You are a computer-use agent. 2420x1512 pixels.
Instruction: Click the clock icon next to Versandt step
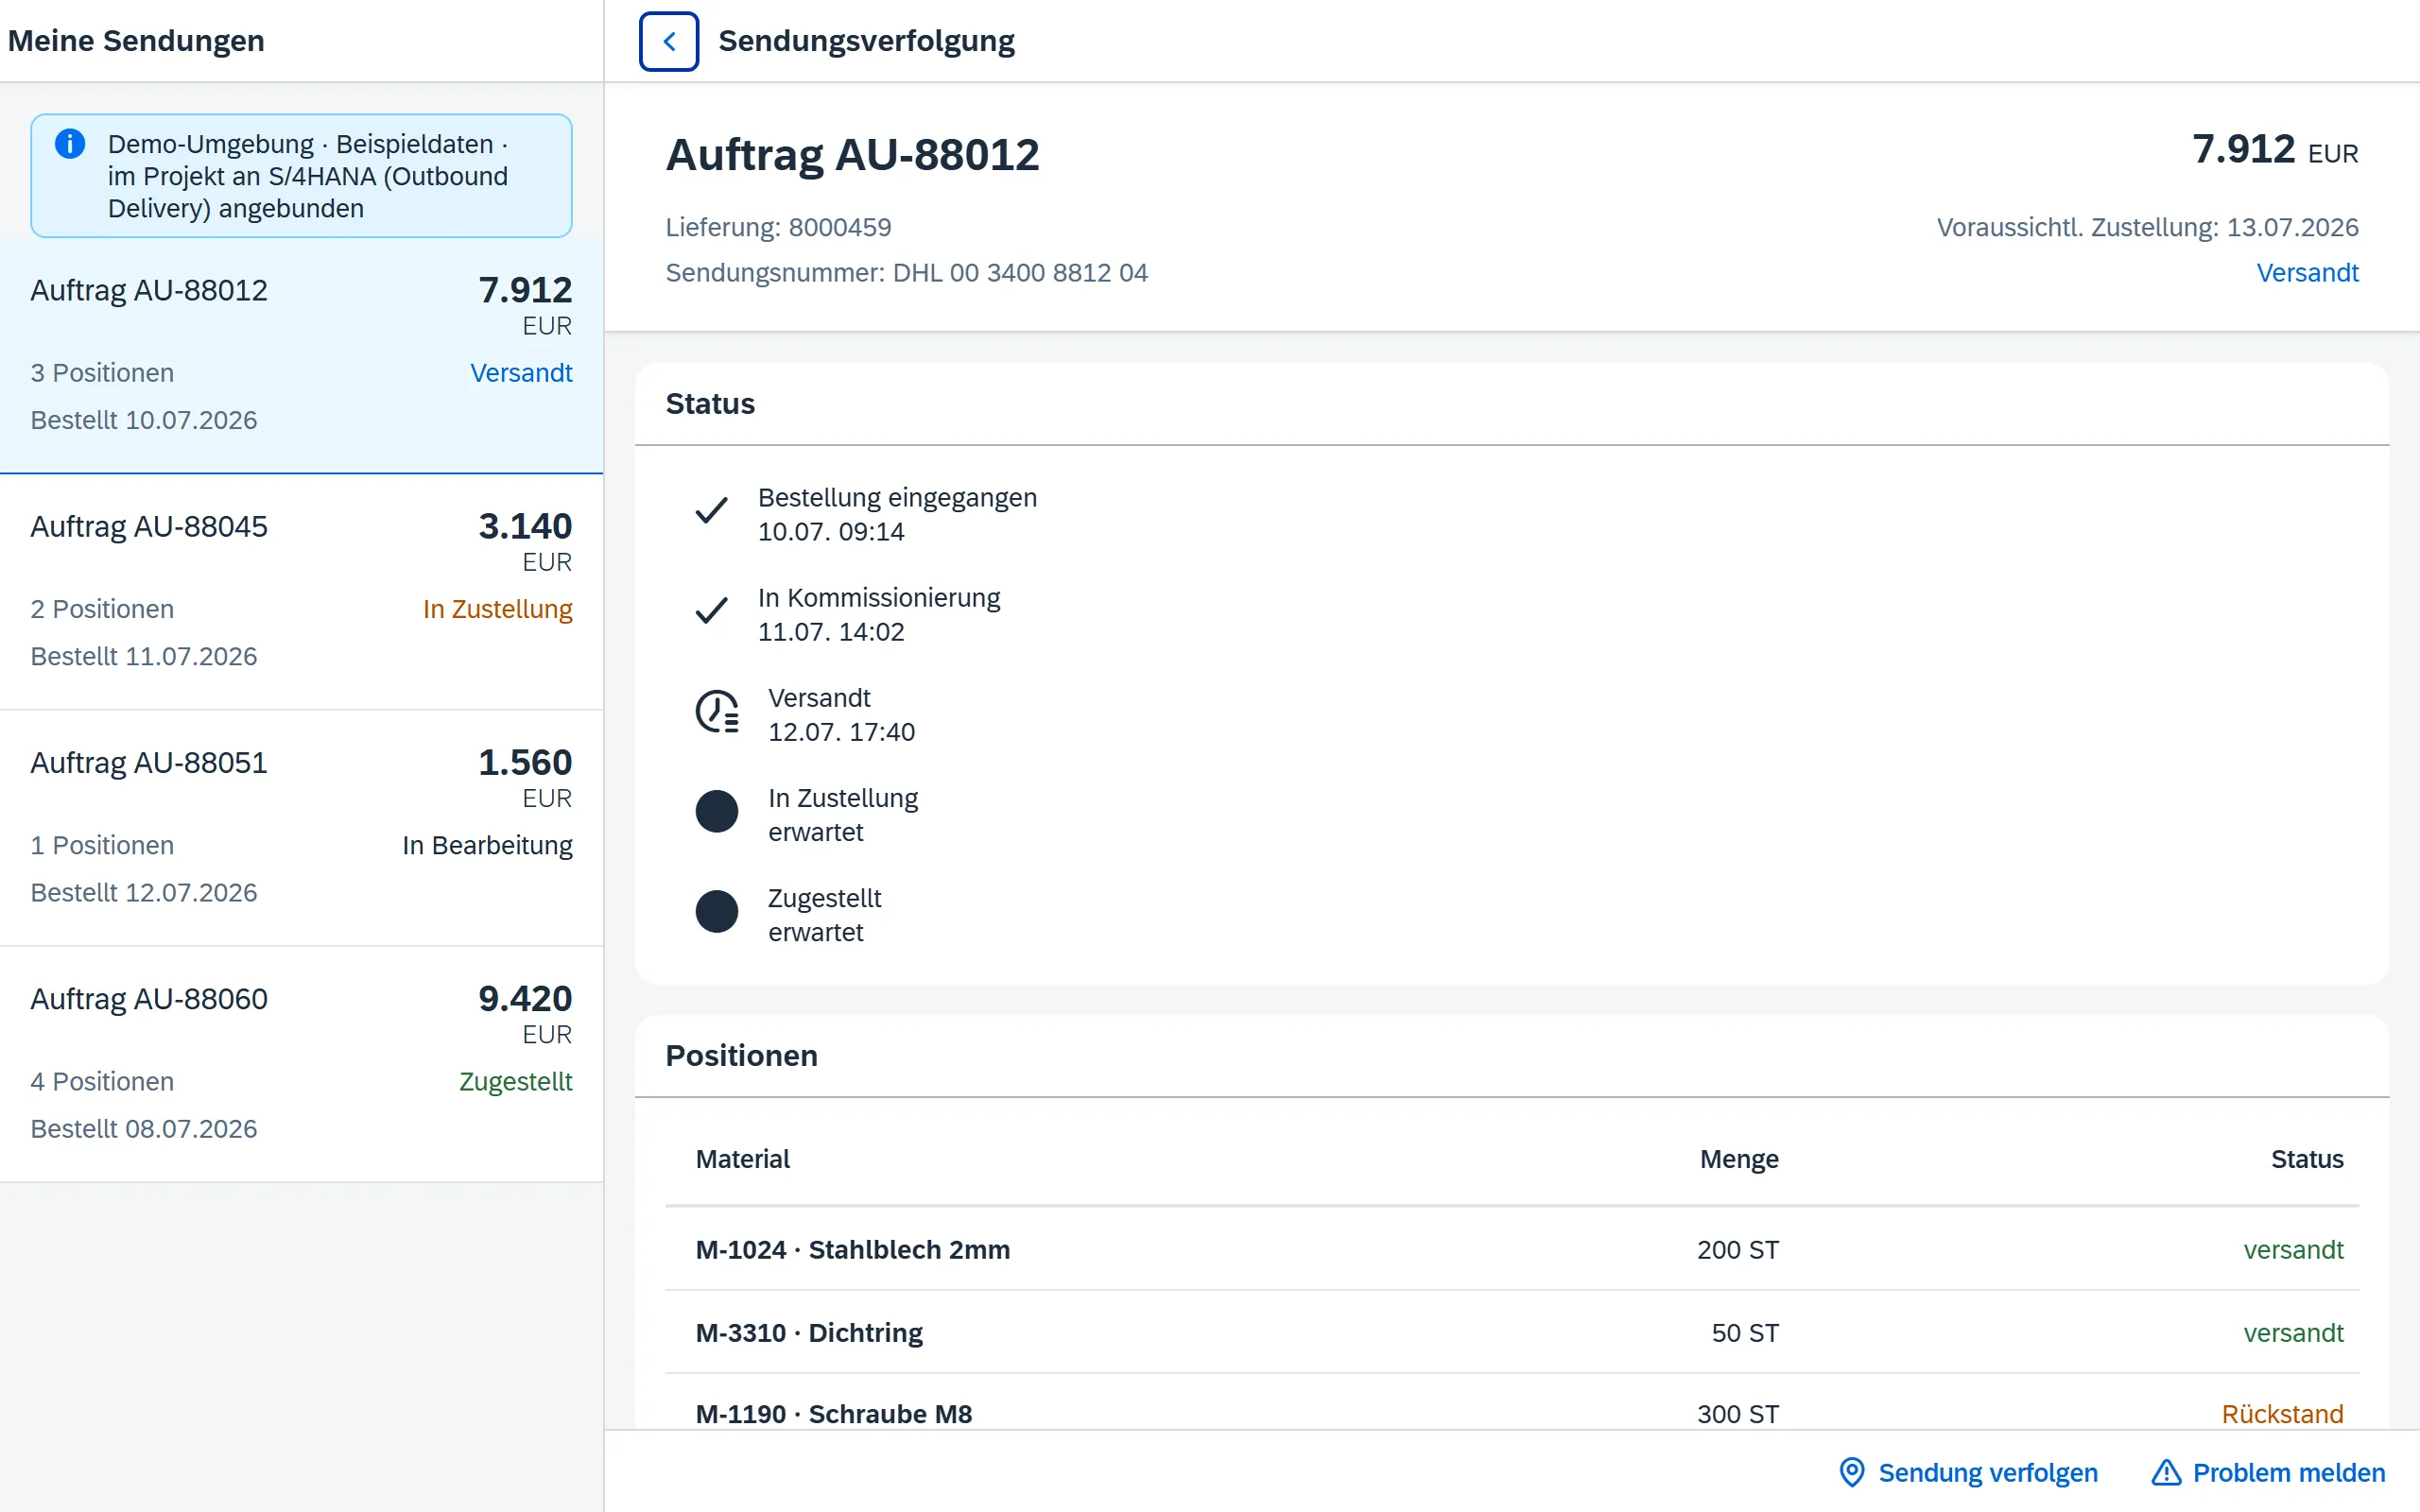point(717,712)
